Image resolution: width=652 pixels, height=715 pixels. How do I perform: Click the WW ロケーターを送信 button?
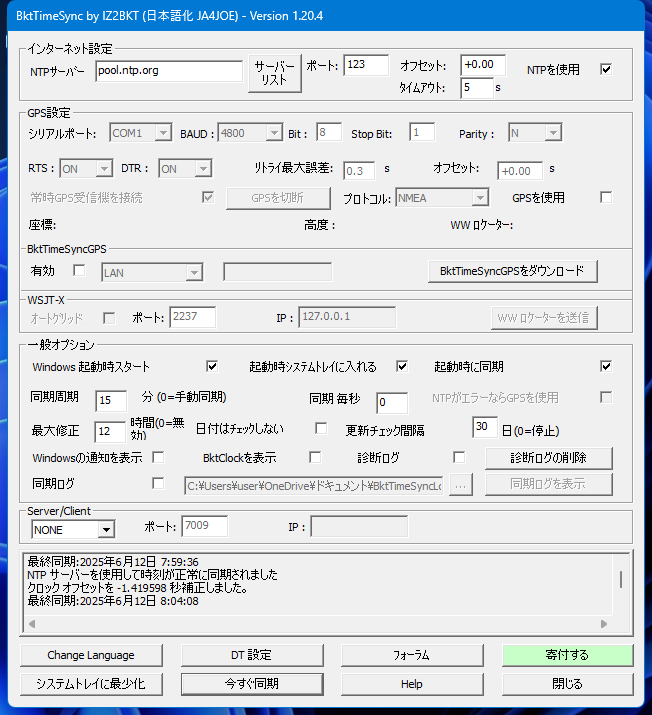544,318
